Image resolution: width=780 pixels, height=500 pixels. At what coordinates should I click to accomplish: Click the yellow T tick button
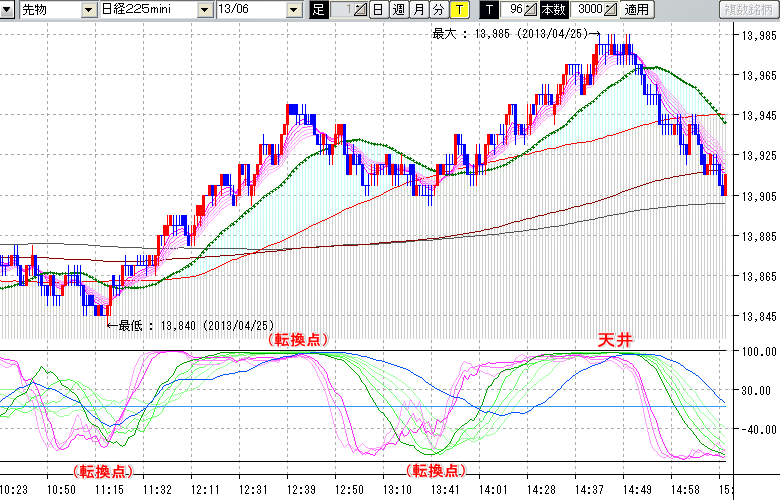(458, 10)
